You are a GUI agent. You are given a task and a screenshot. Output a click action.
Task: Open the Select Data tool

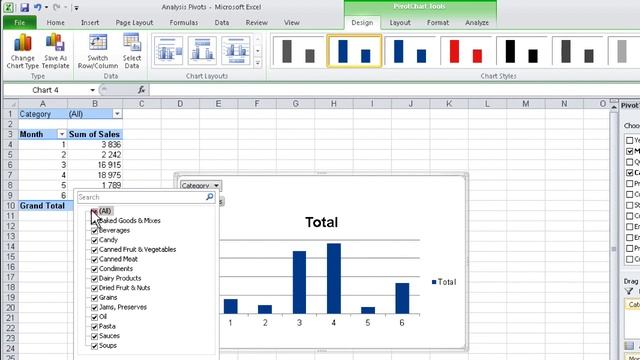point(132,51)
